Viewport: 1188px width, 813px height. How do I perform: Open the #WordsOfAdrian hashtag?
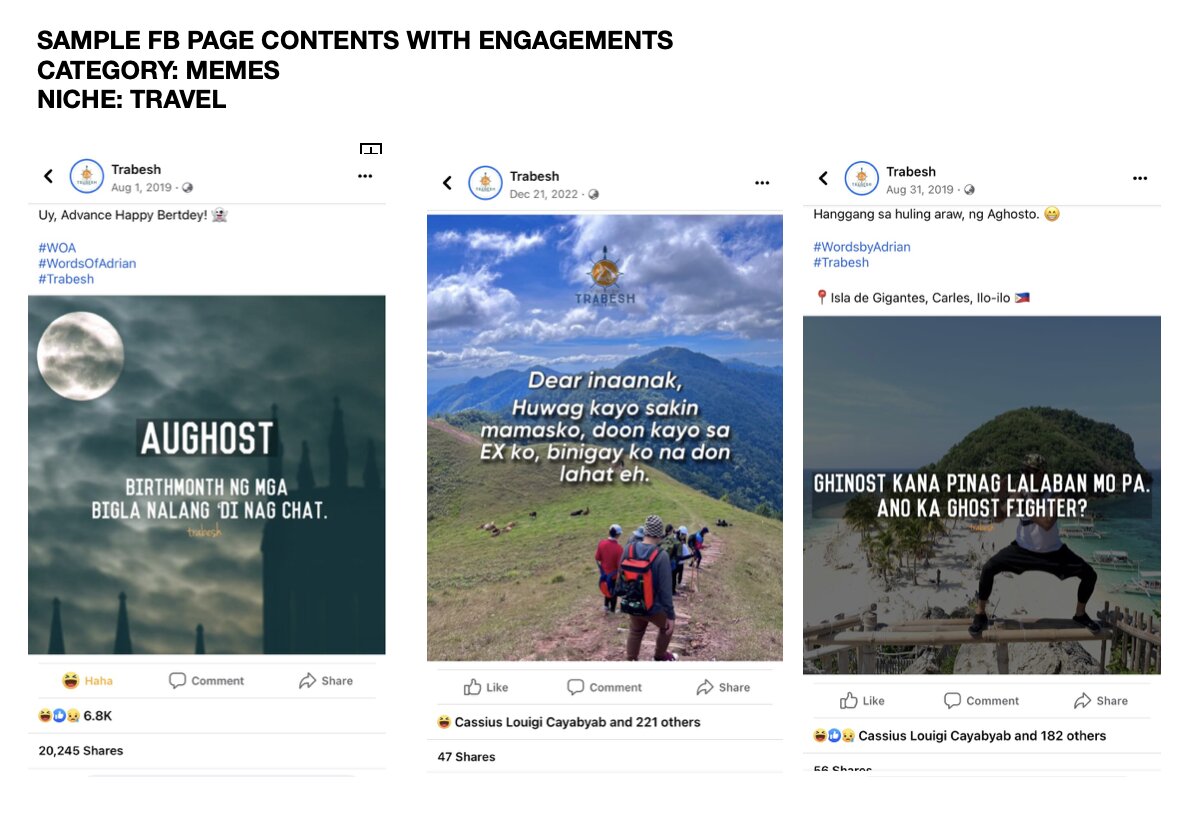click(x=87, y=264)
